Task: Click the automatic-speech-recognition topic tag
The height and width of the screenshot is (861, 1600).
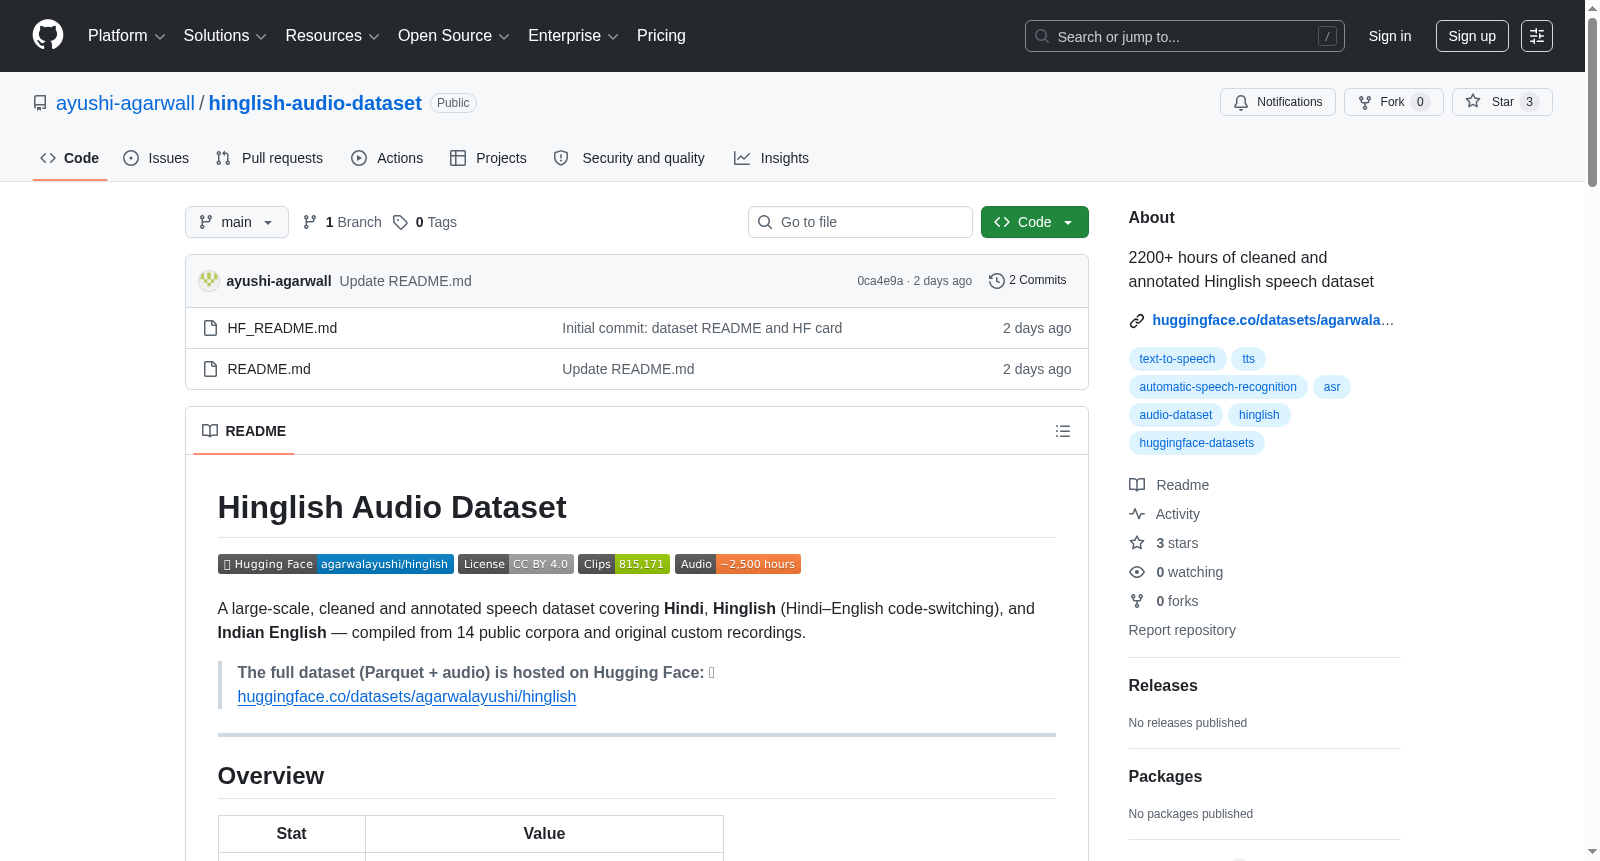Action: pyautogui.click(x=1218, y=387)
